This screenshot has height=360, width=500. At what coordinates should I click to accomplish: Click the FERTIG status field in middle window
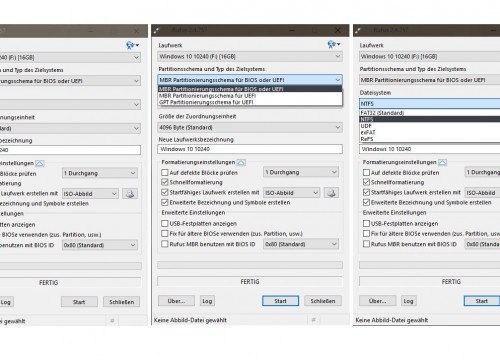click(x=250, y=282)
